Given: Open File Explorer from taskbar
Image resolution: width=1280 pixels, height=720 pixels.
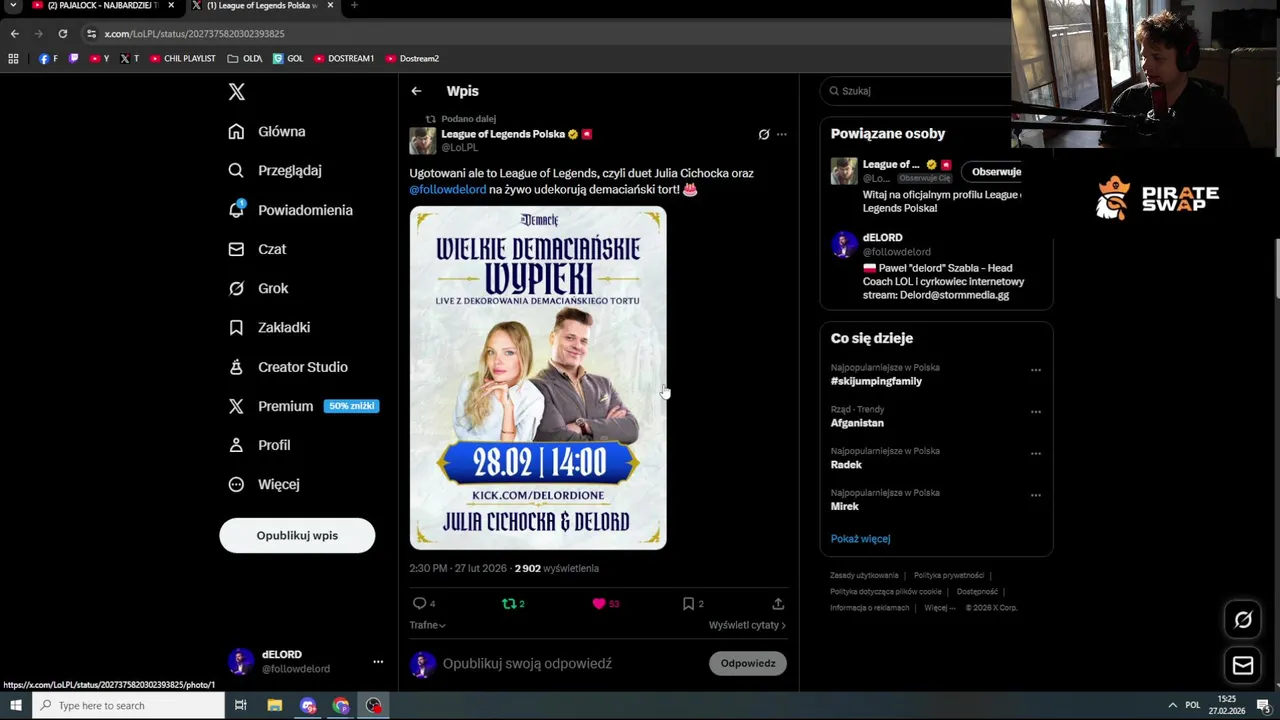Looking at the screenshot, I should 274,706.
